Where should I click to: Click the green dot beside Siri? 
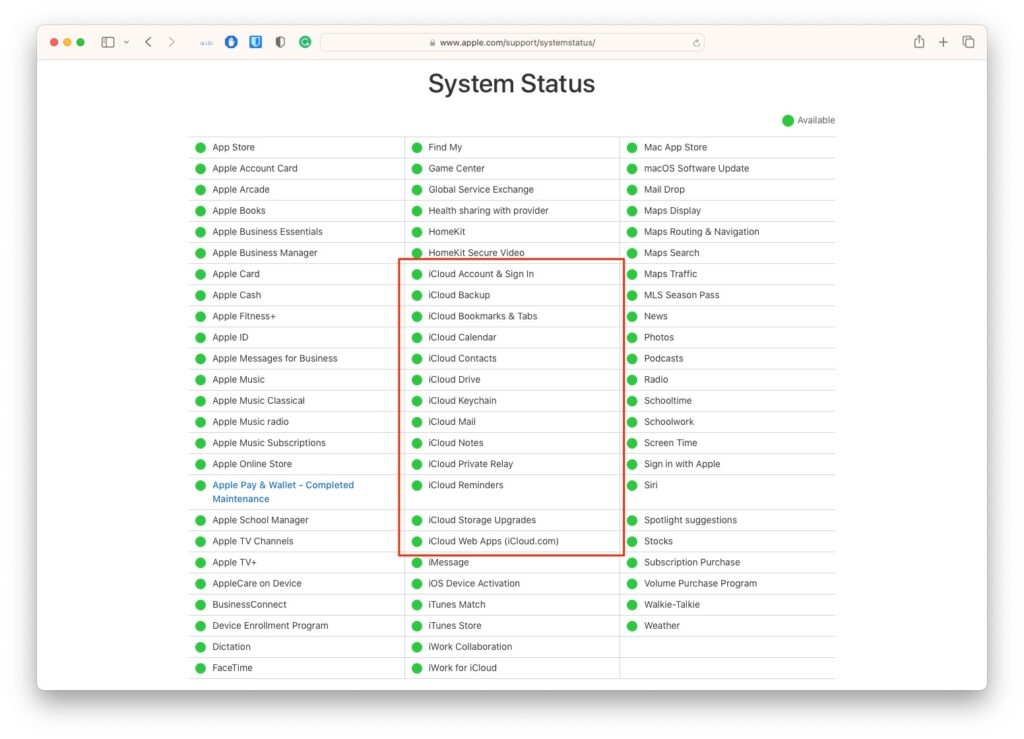(632, 485)
